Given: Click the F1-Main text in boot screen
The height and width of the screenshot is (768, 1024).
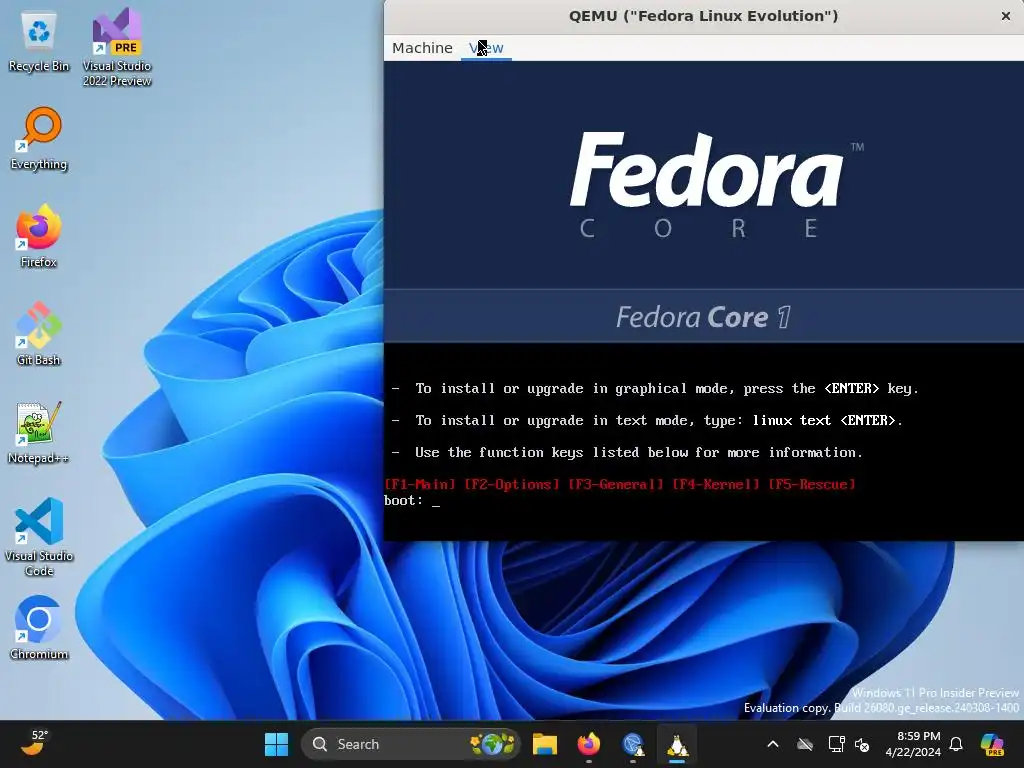Looking at the screenshot, I should tap(420, 485).
